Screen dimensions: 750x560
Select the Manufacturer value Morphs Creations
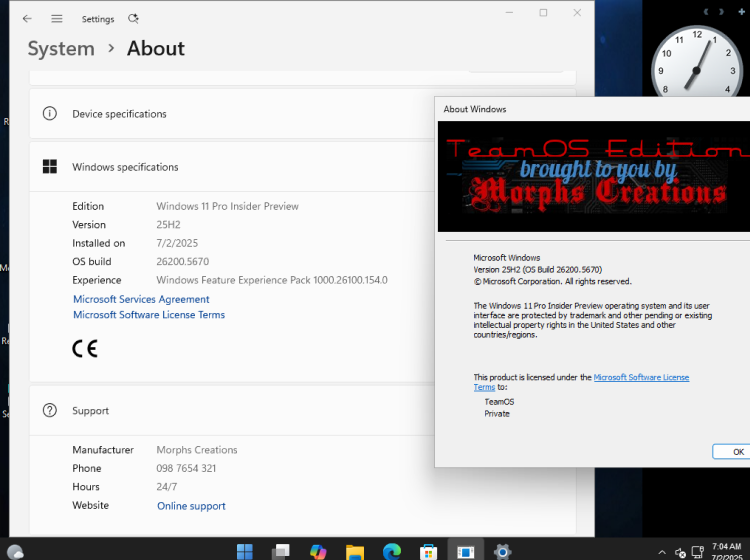click(197, 450)
